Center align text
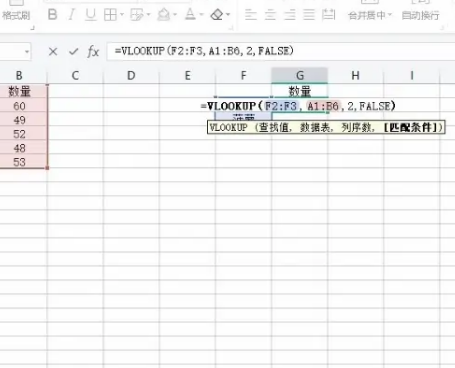The image size is (455, 368). pos(270,15)
